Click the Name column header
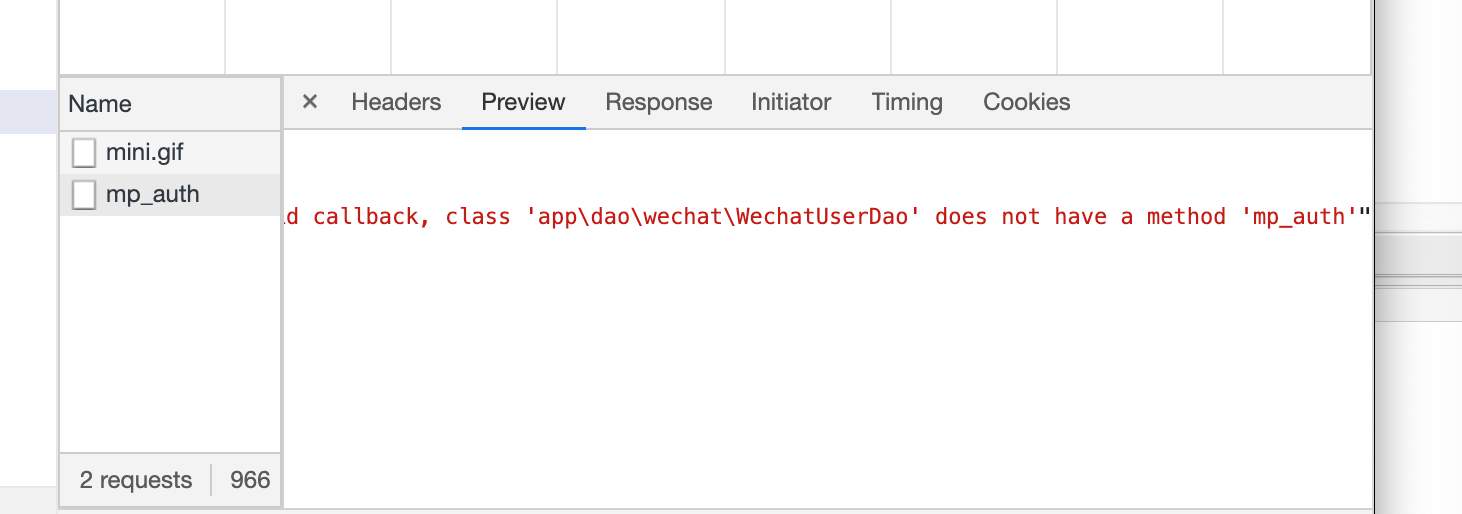The image size is (1462, 514). 170,104
